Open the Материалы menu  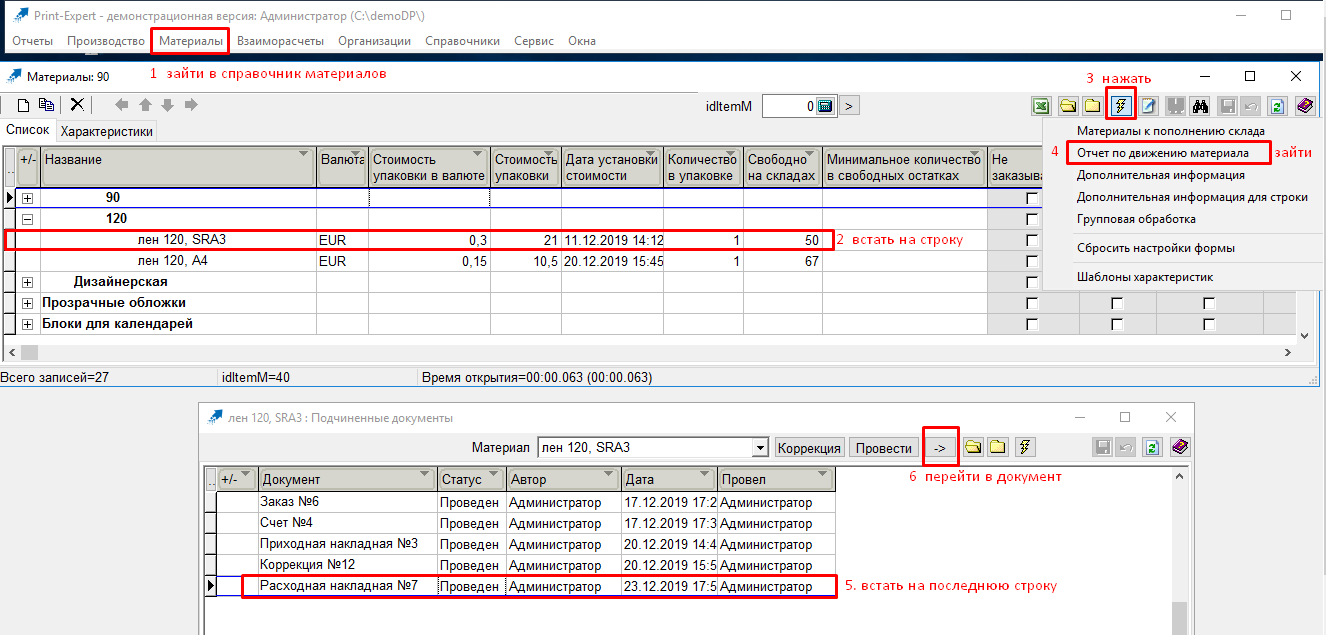tap(191, 41)
